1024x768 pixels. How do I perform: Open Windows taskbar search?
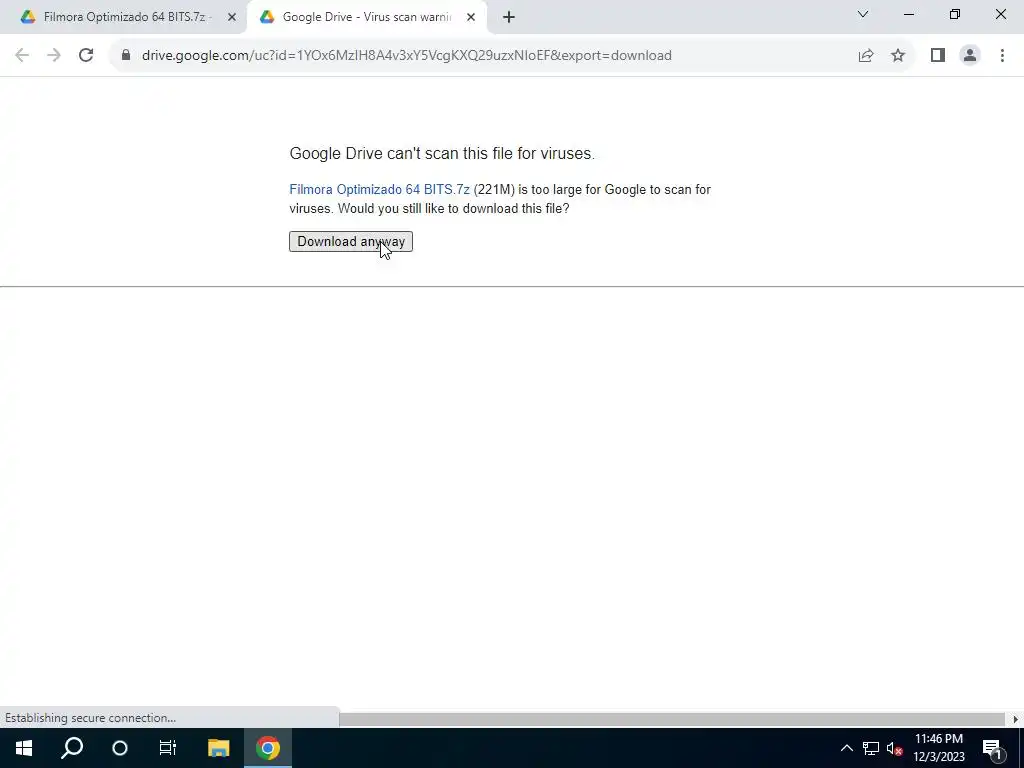(72, 748)
